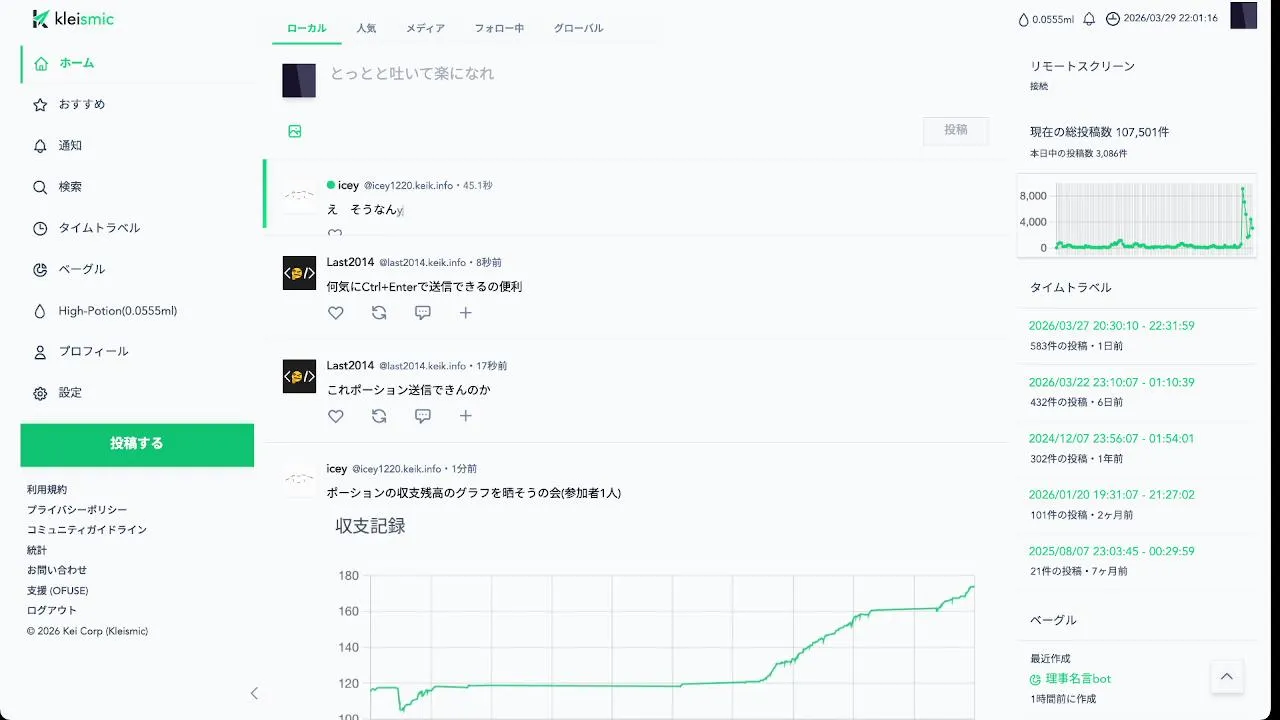Image resolution: width=1280 pixels, height=720 pixels.
Task: Jump back to top with up-chevron button
Action: tap(1227, 676)
